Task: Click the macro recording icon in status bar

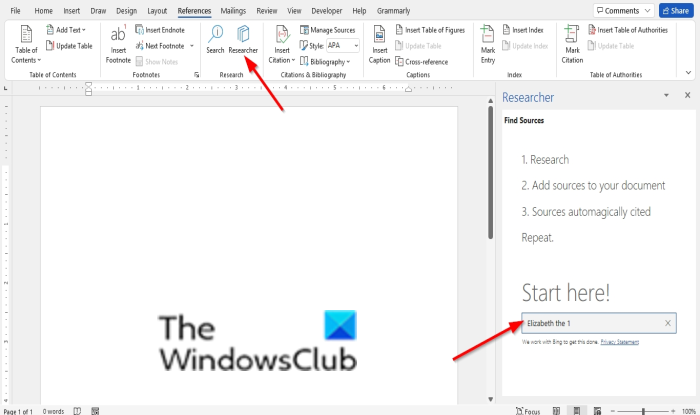Action: (95, 411)
